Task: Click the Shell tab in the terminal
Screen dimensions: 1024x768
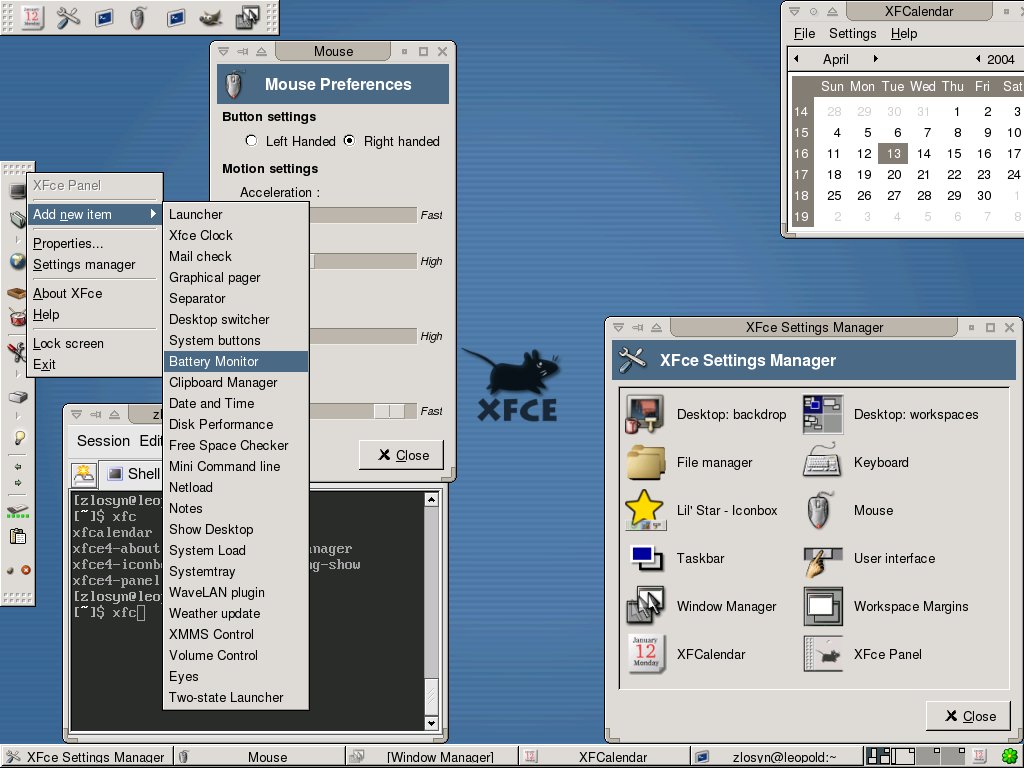Action: coord(134,474)
